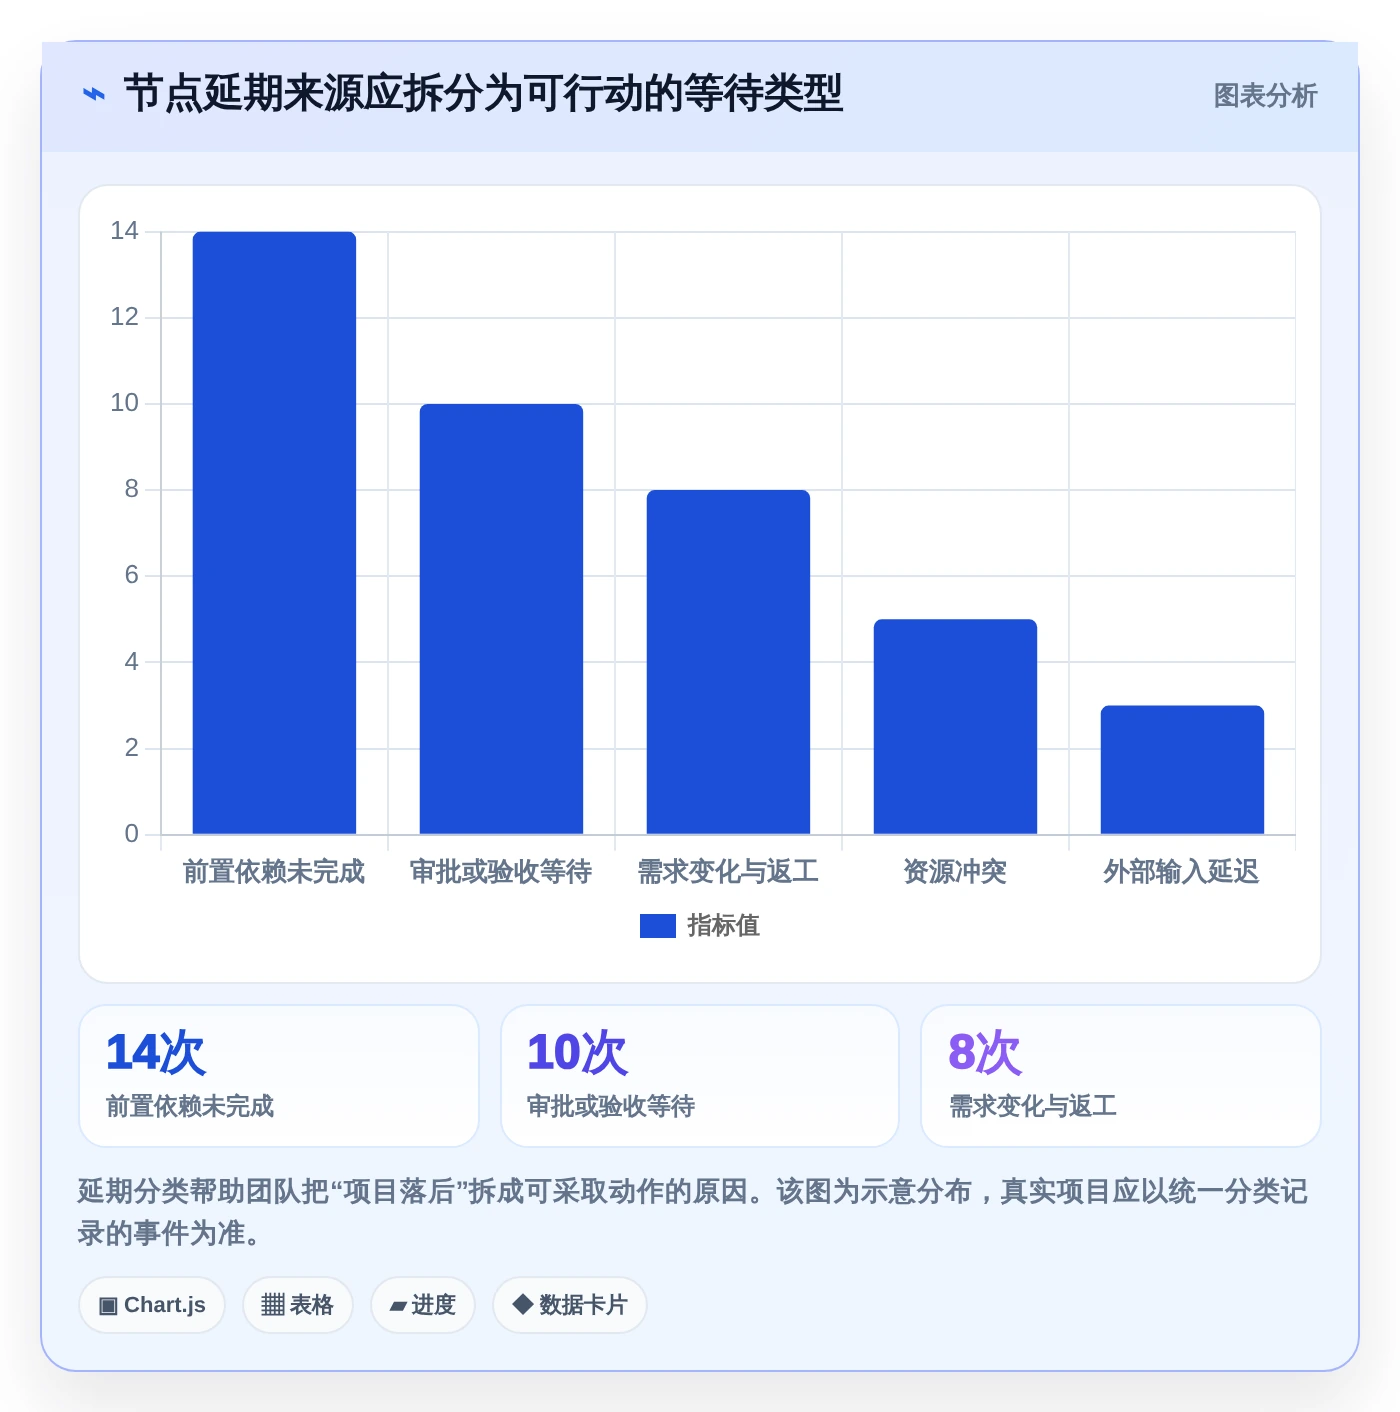Click the 审批或验收等待 bar in chart
Image resolution: width=1400 pixels, height=1412 pixels.
coord(501,619)
